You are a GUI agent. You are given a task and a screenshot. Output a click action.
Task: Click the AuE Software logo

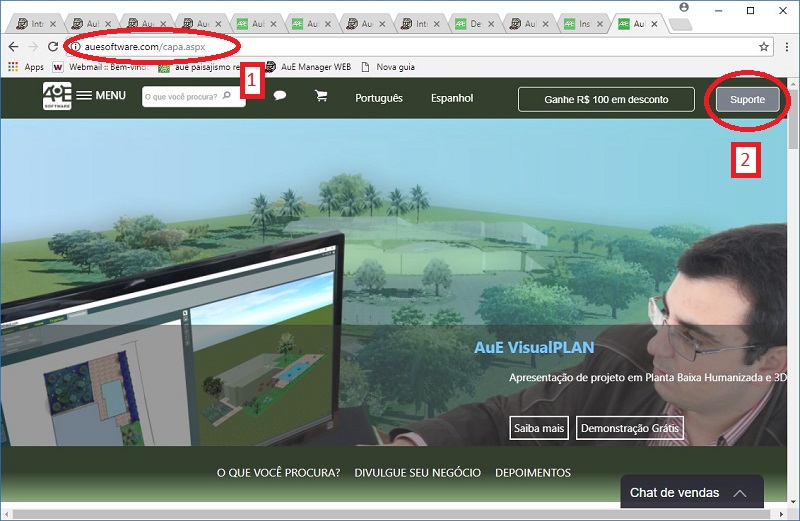coord(56,97)
